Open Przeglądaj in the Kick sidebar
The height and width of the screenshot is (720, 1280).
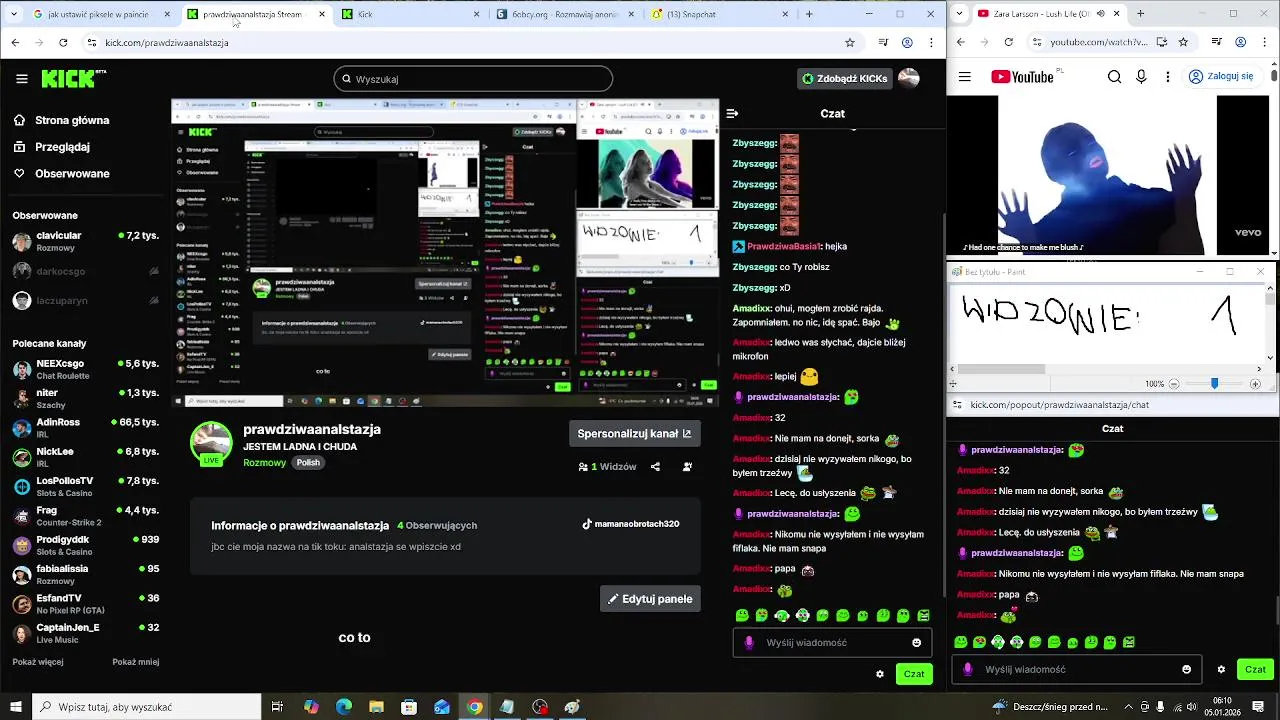pos(51,147)
